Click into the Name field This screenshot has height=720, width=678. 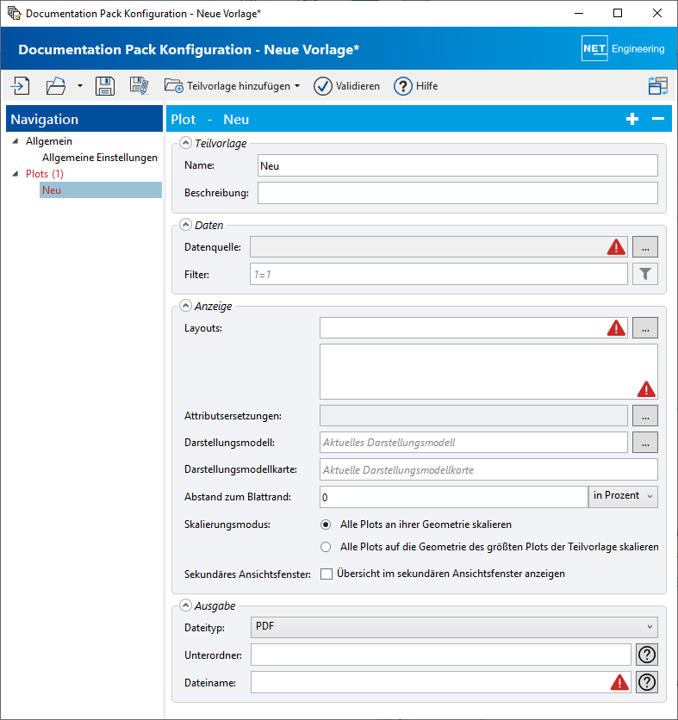pos(457,166)
